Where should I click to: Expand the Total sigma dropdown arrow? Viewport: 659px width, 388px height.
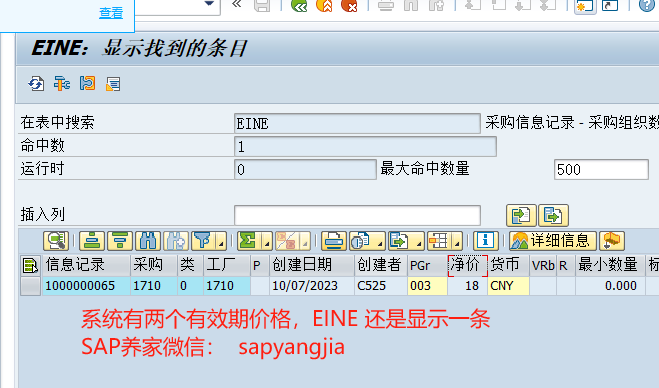coord(267,242)
